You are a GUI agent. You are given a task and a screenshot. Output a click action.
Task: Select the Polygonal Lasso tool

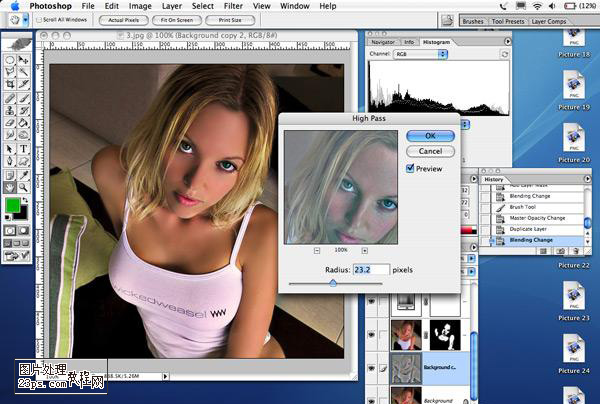[10, 72]
